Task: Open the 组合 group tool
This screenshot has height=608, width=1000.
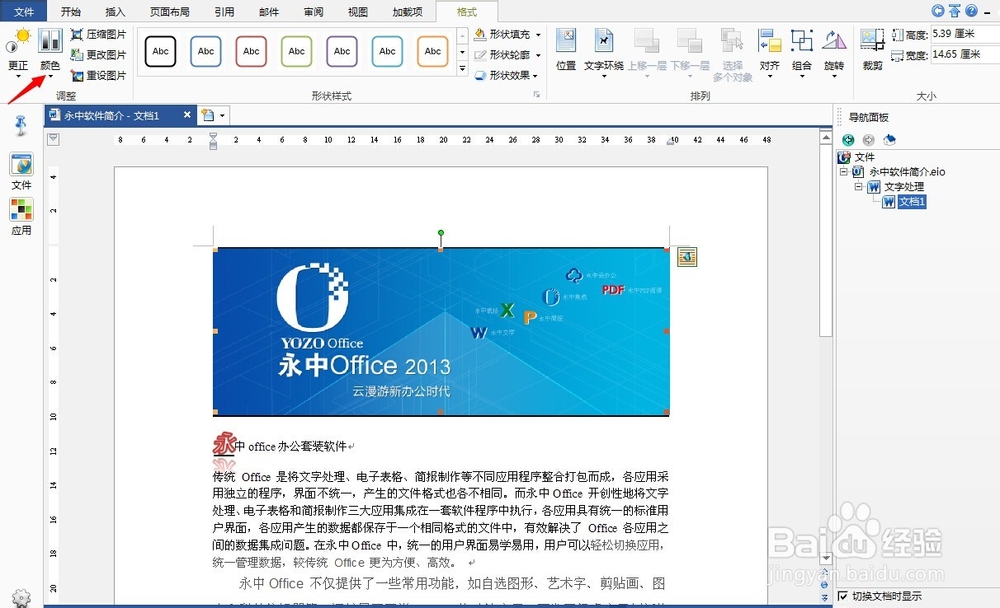Action: coord(802,52)
